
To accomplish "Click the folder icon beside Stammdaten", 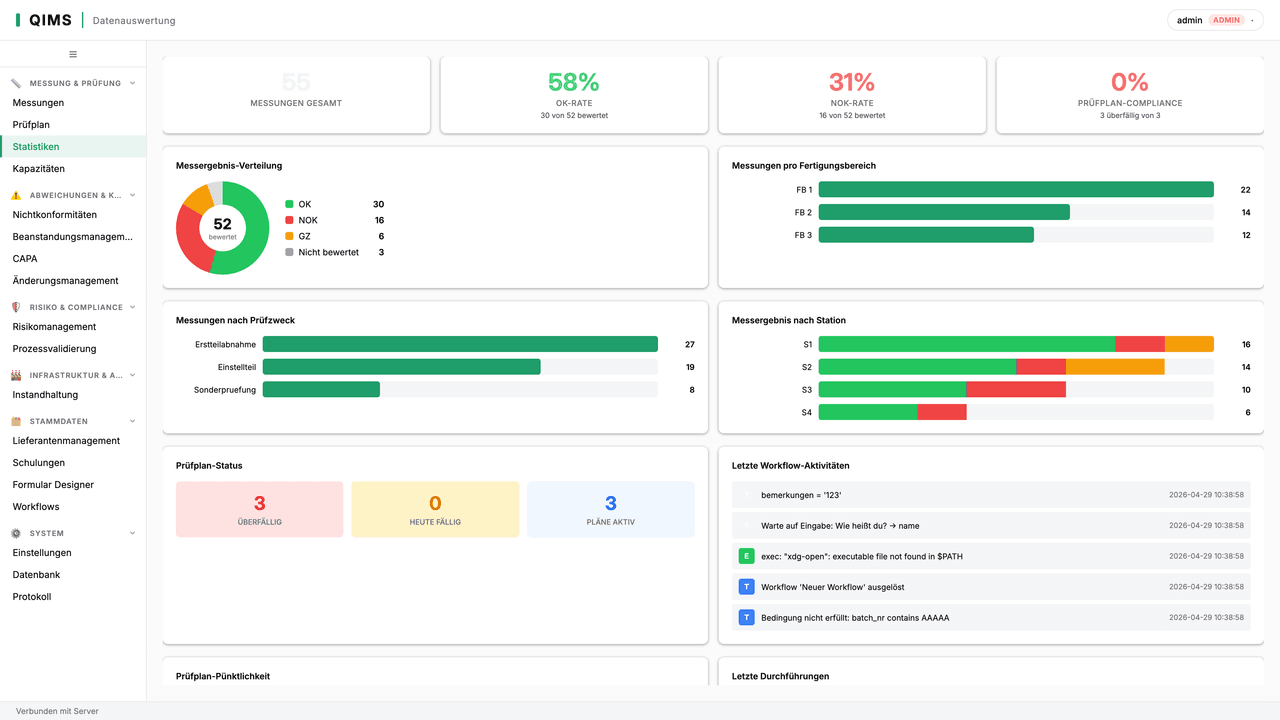I will pyautogui.click(x=16, y=421).
